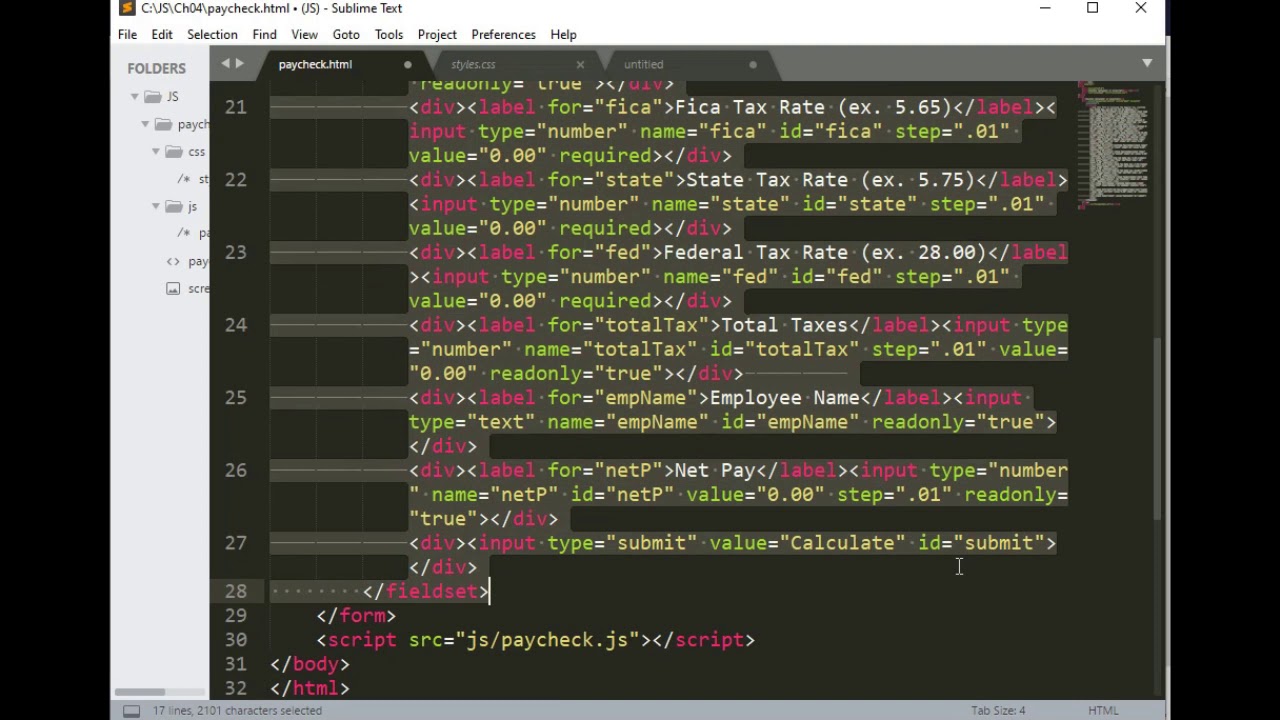1280x720 pixels.
Task: Place cursor on the closing form tag
Action: coord(356,616)
